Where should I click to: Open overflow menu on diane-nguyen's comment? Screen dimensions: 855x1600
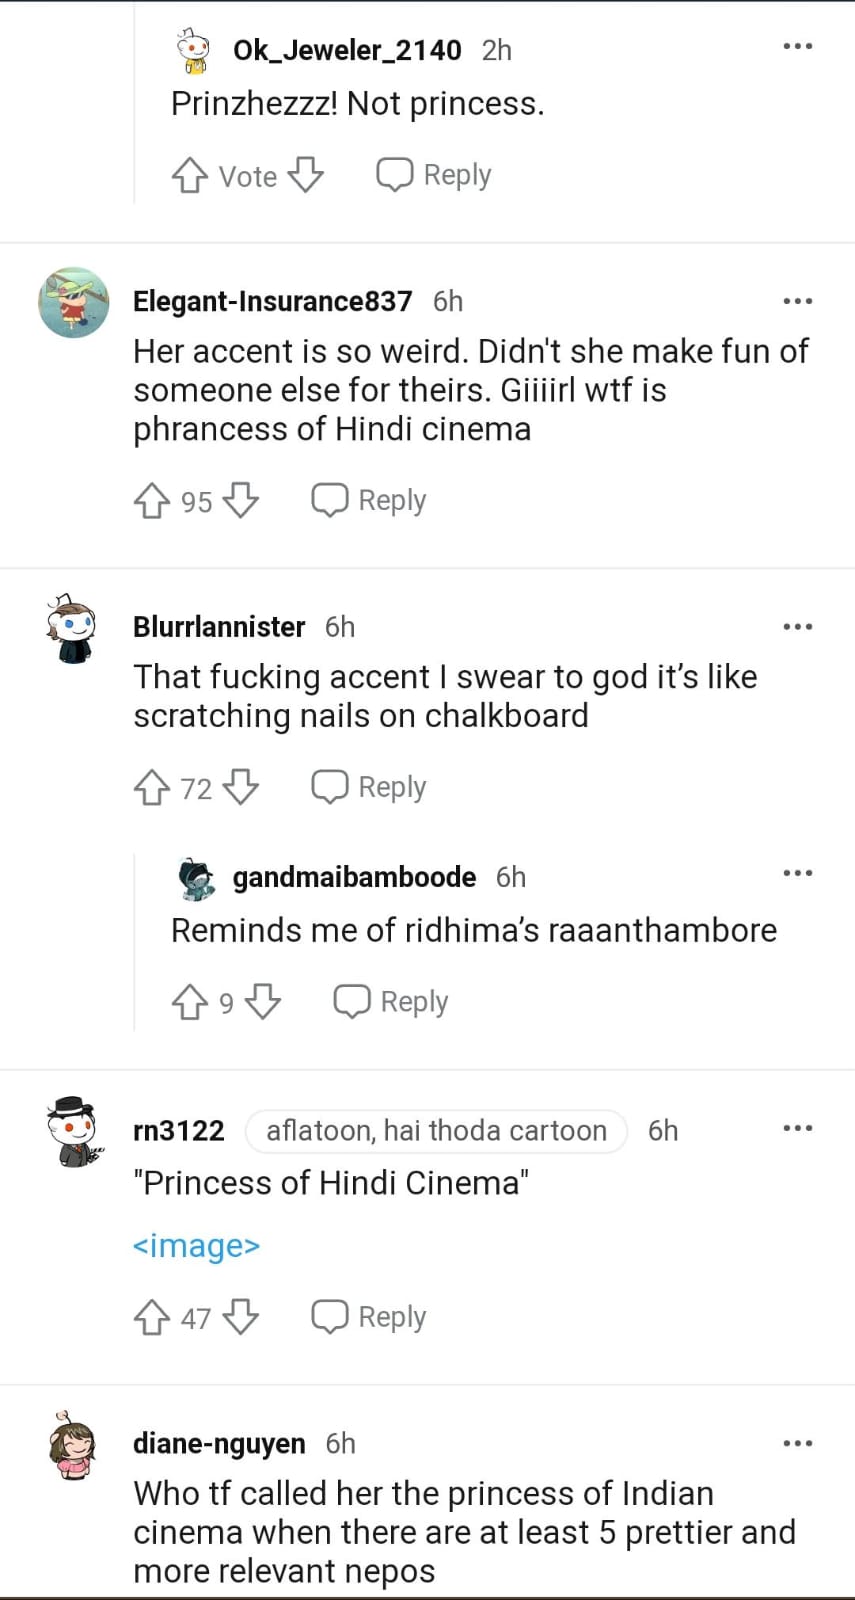797,1443
